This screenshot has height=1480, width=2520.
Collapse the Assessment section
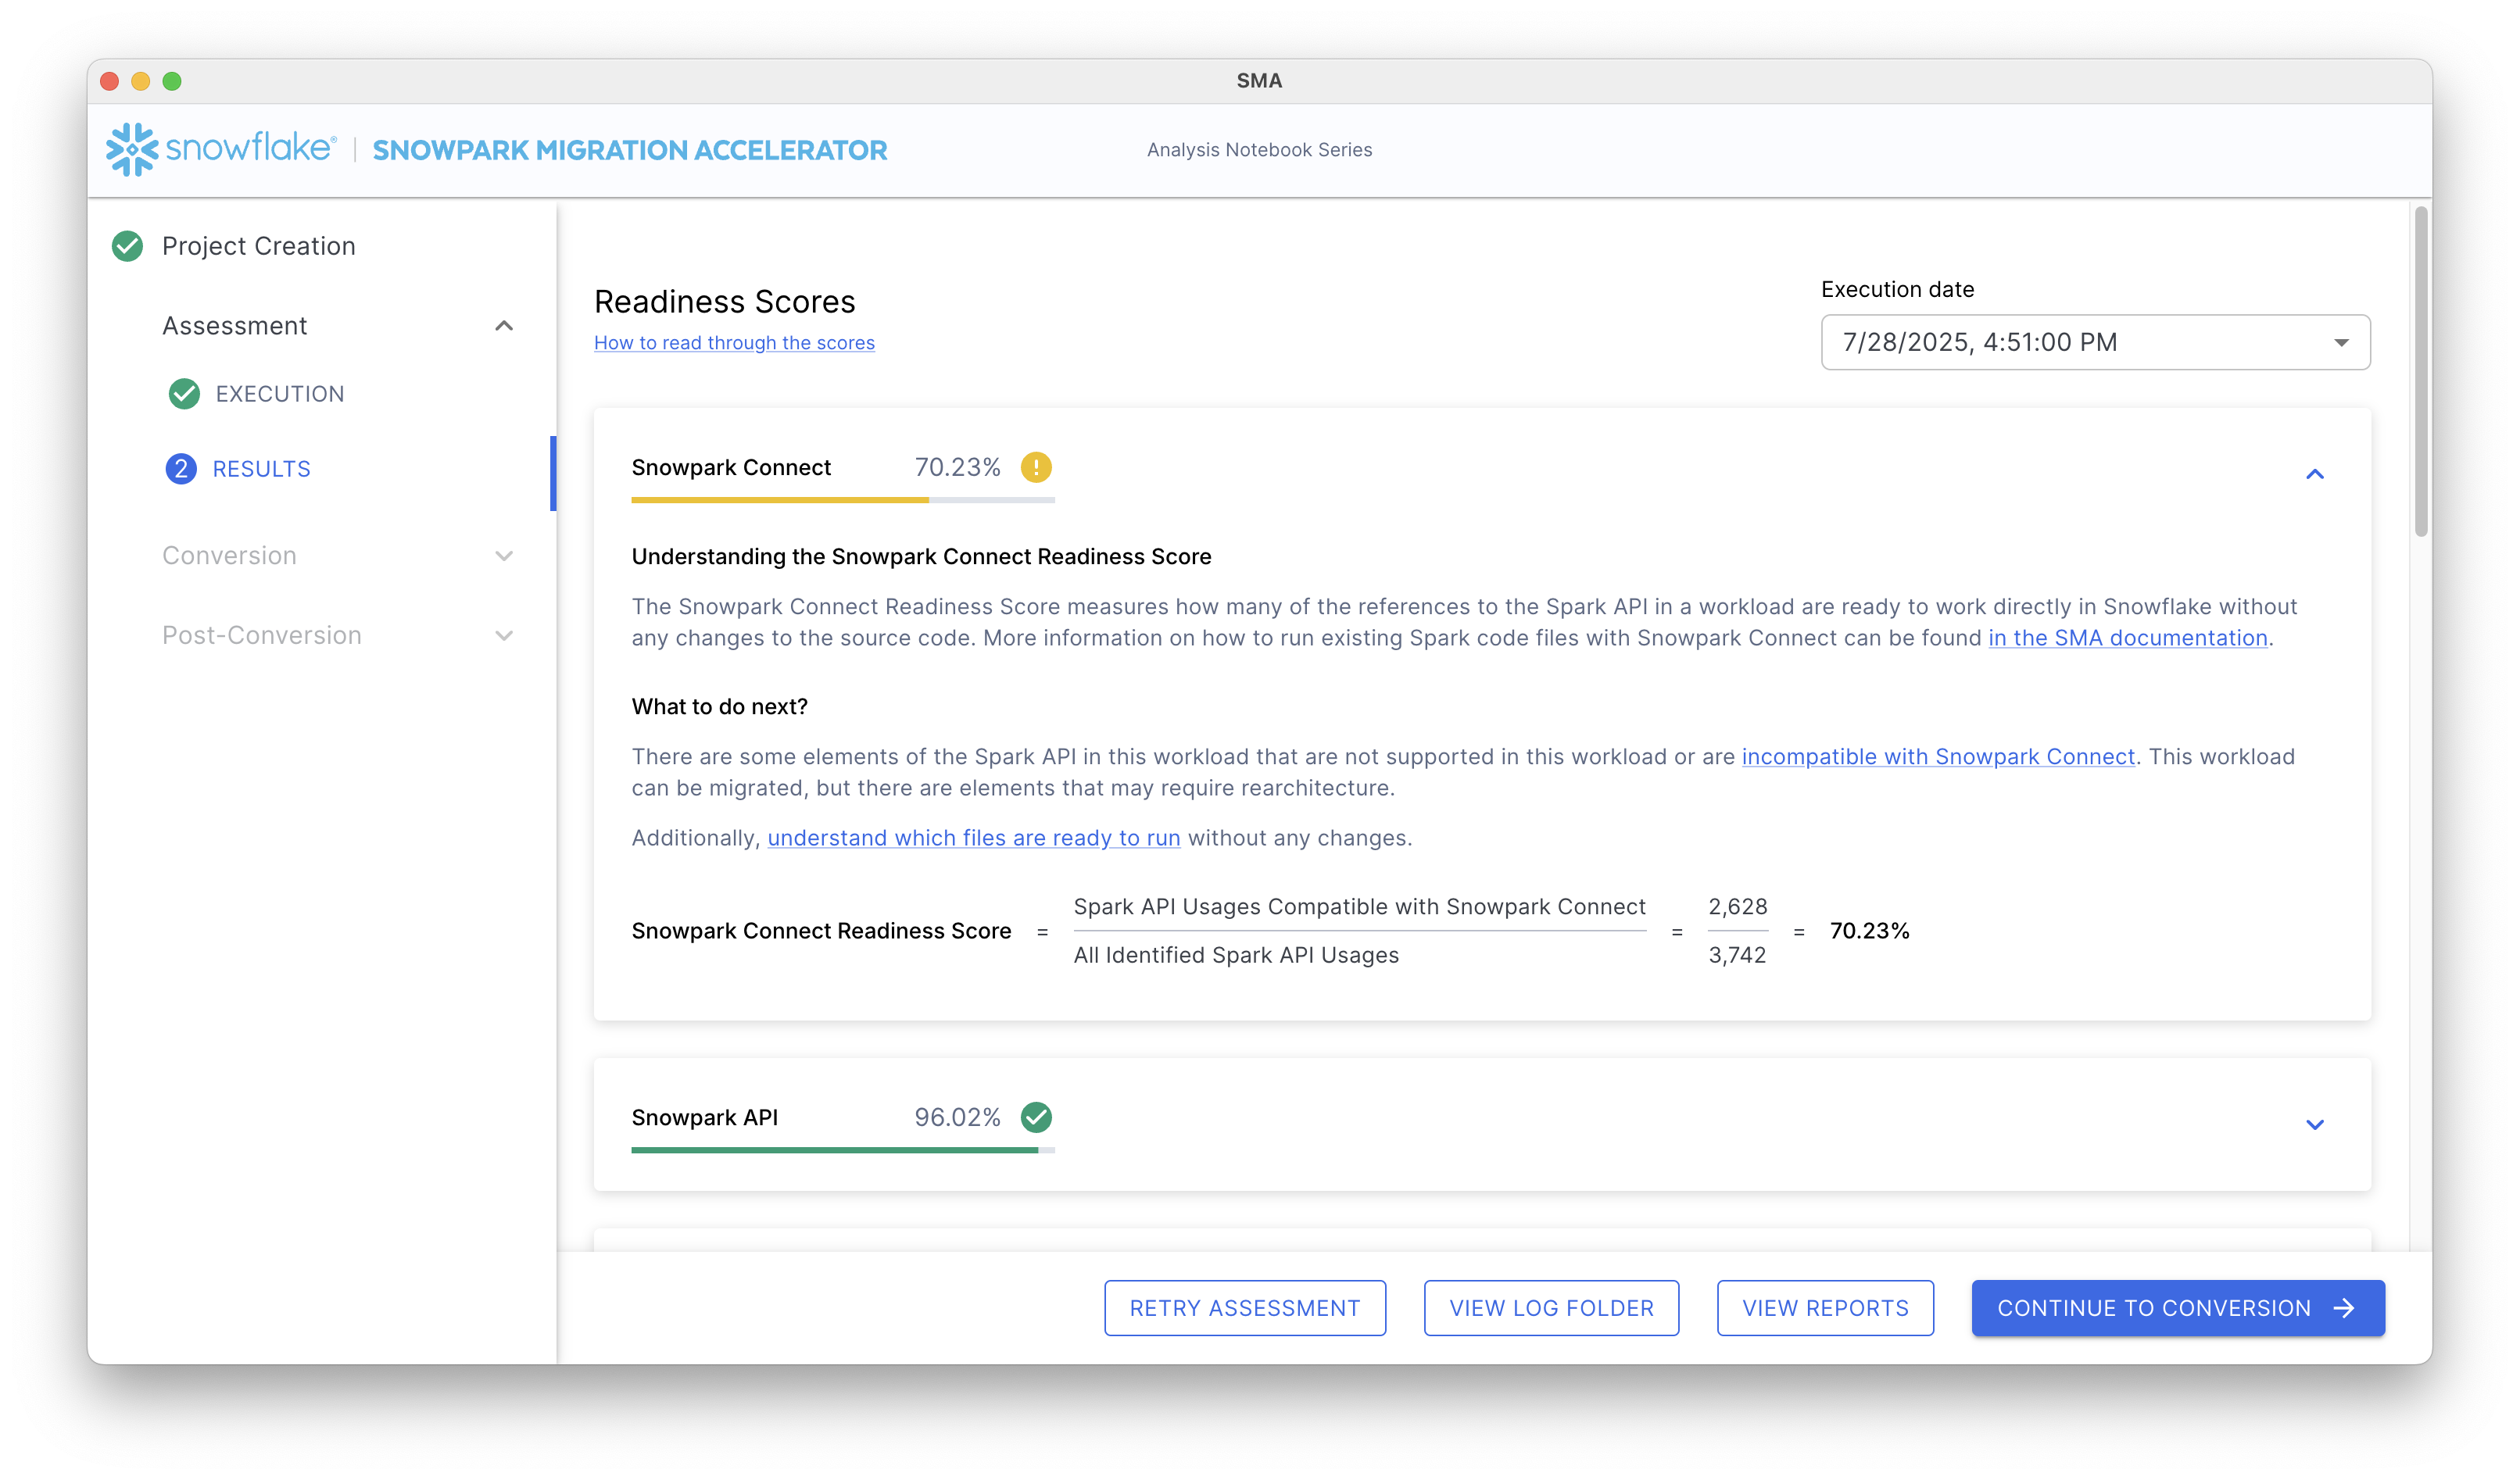[504, 326]
